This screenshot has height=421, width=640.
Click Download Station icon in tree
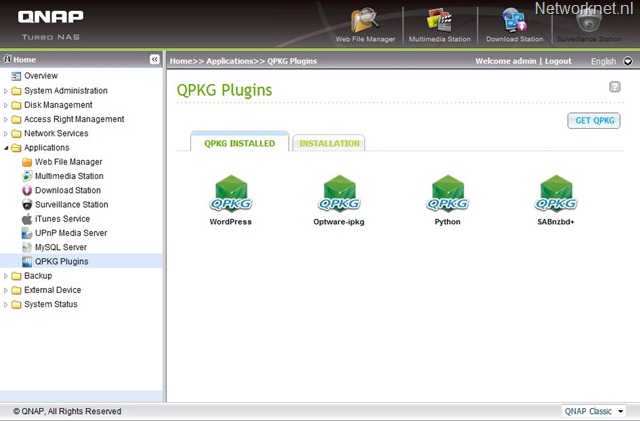pos(27,190)
